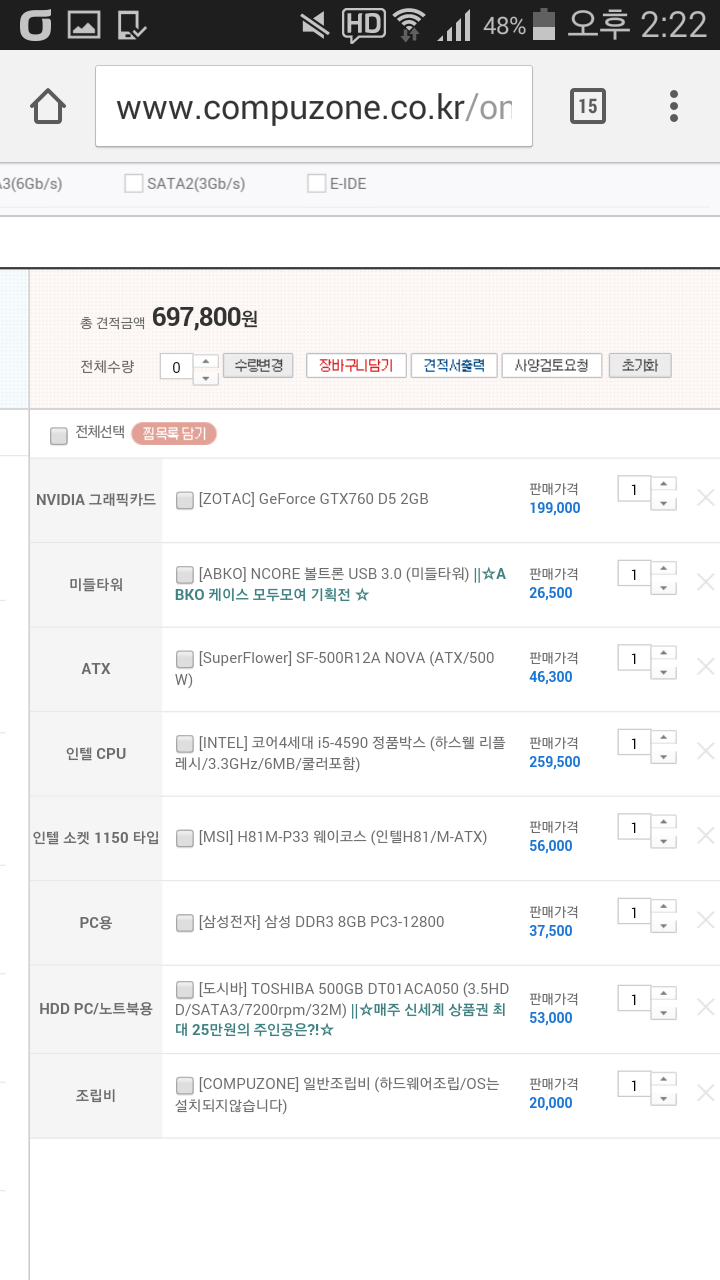Click the 초기화 reset button

[639, 365]
